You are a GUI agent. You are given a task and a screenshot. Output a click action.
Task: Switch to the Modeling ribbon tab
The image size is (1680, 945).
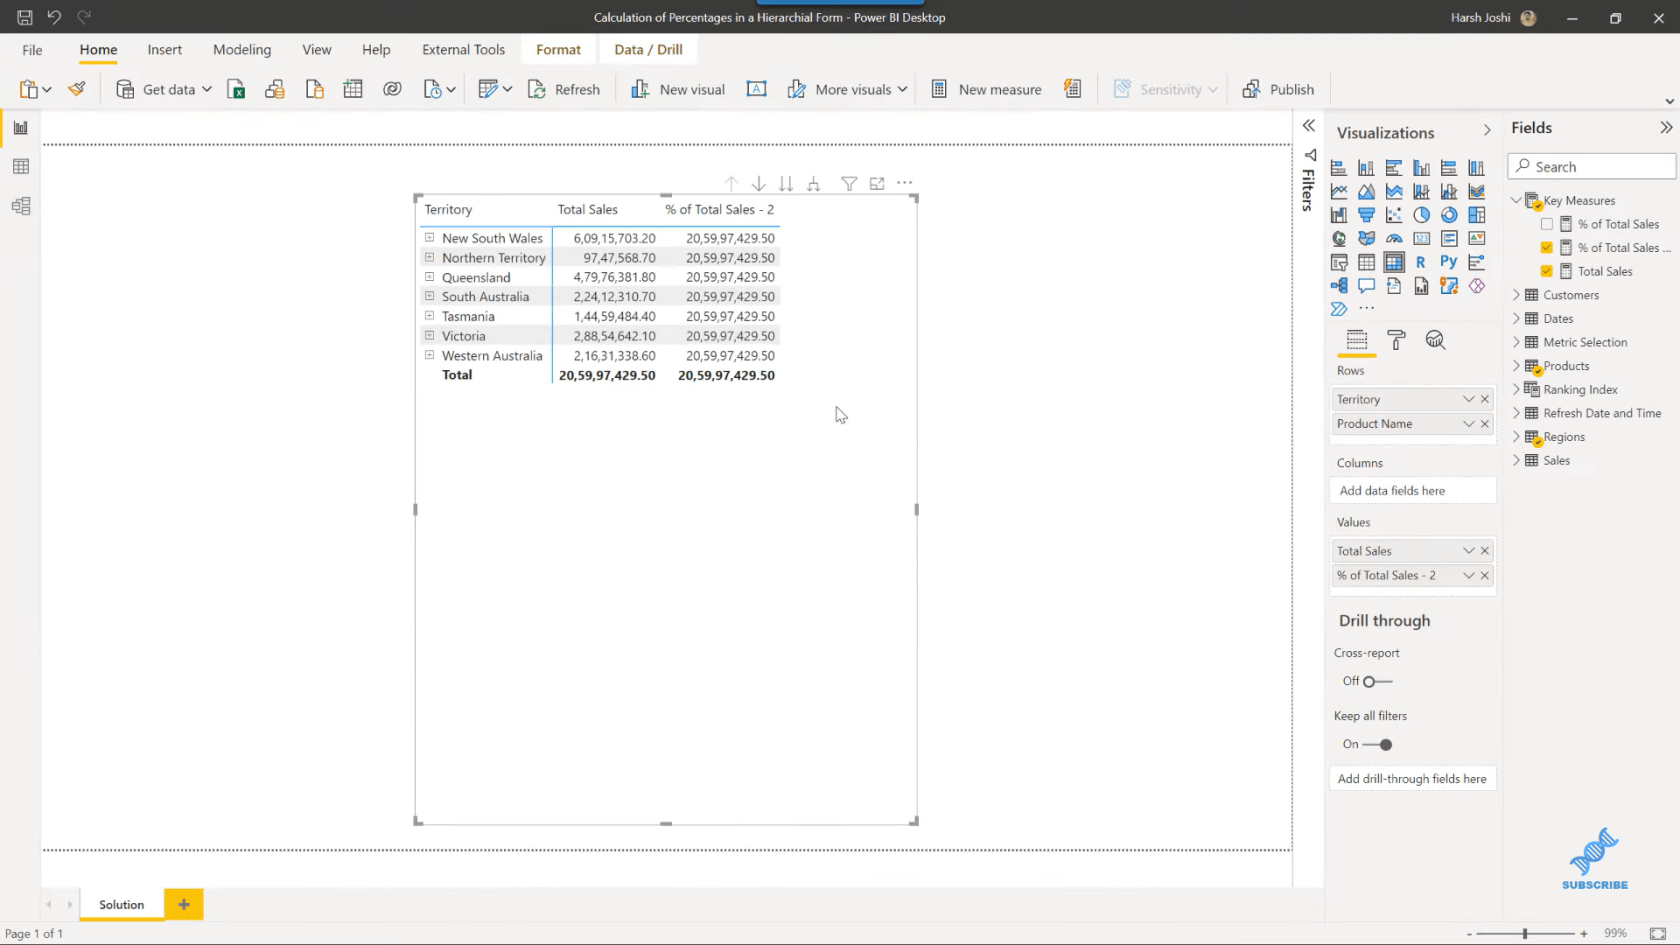pos(242,50)
